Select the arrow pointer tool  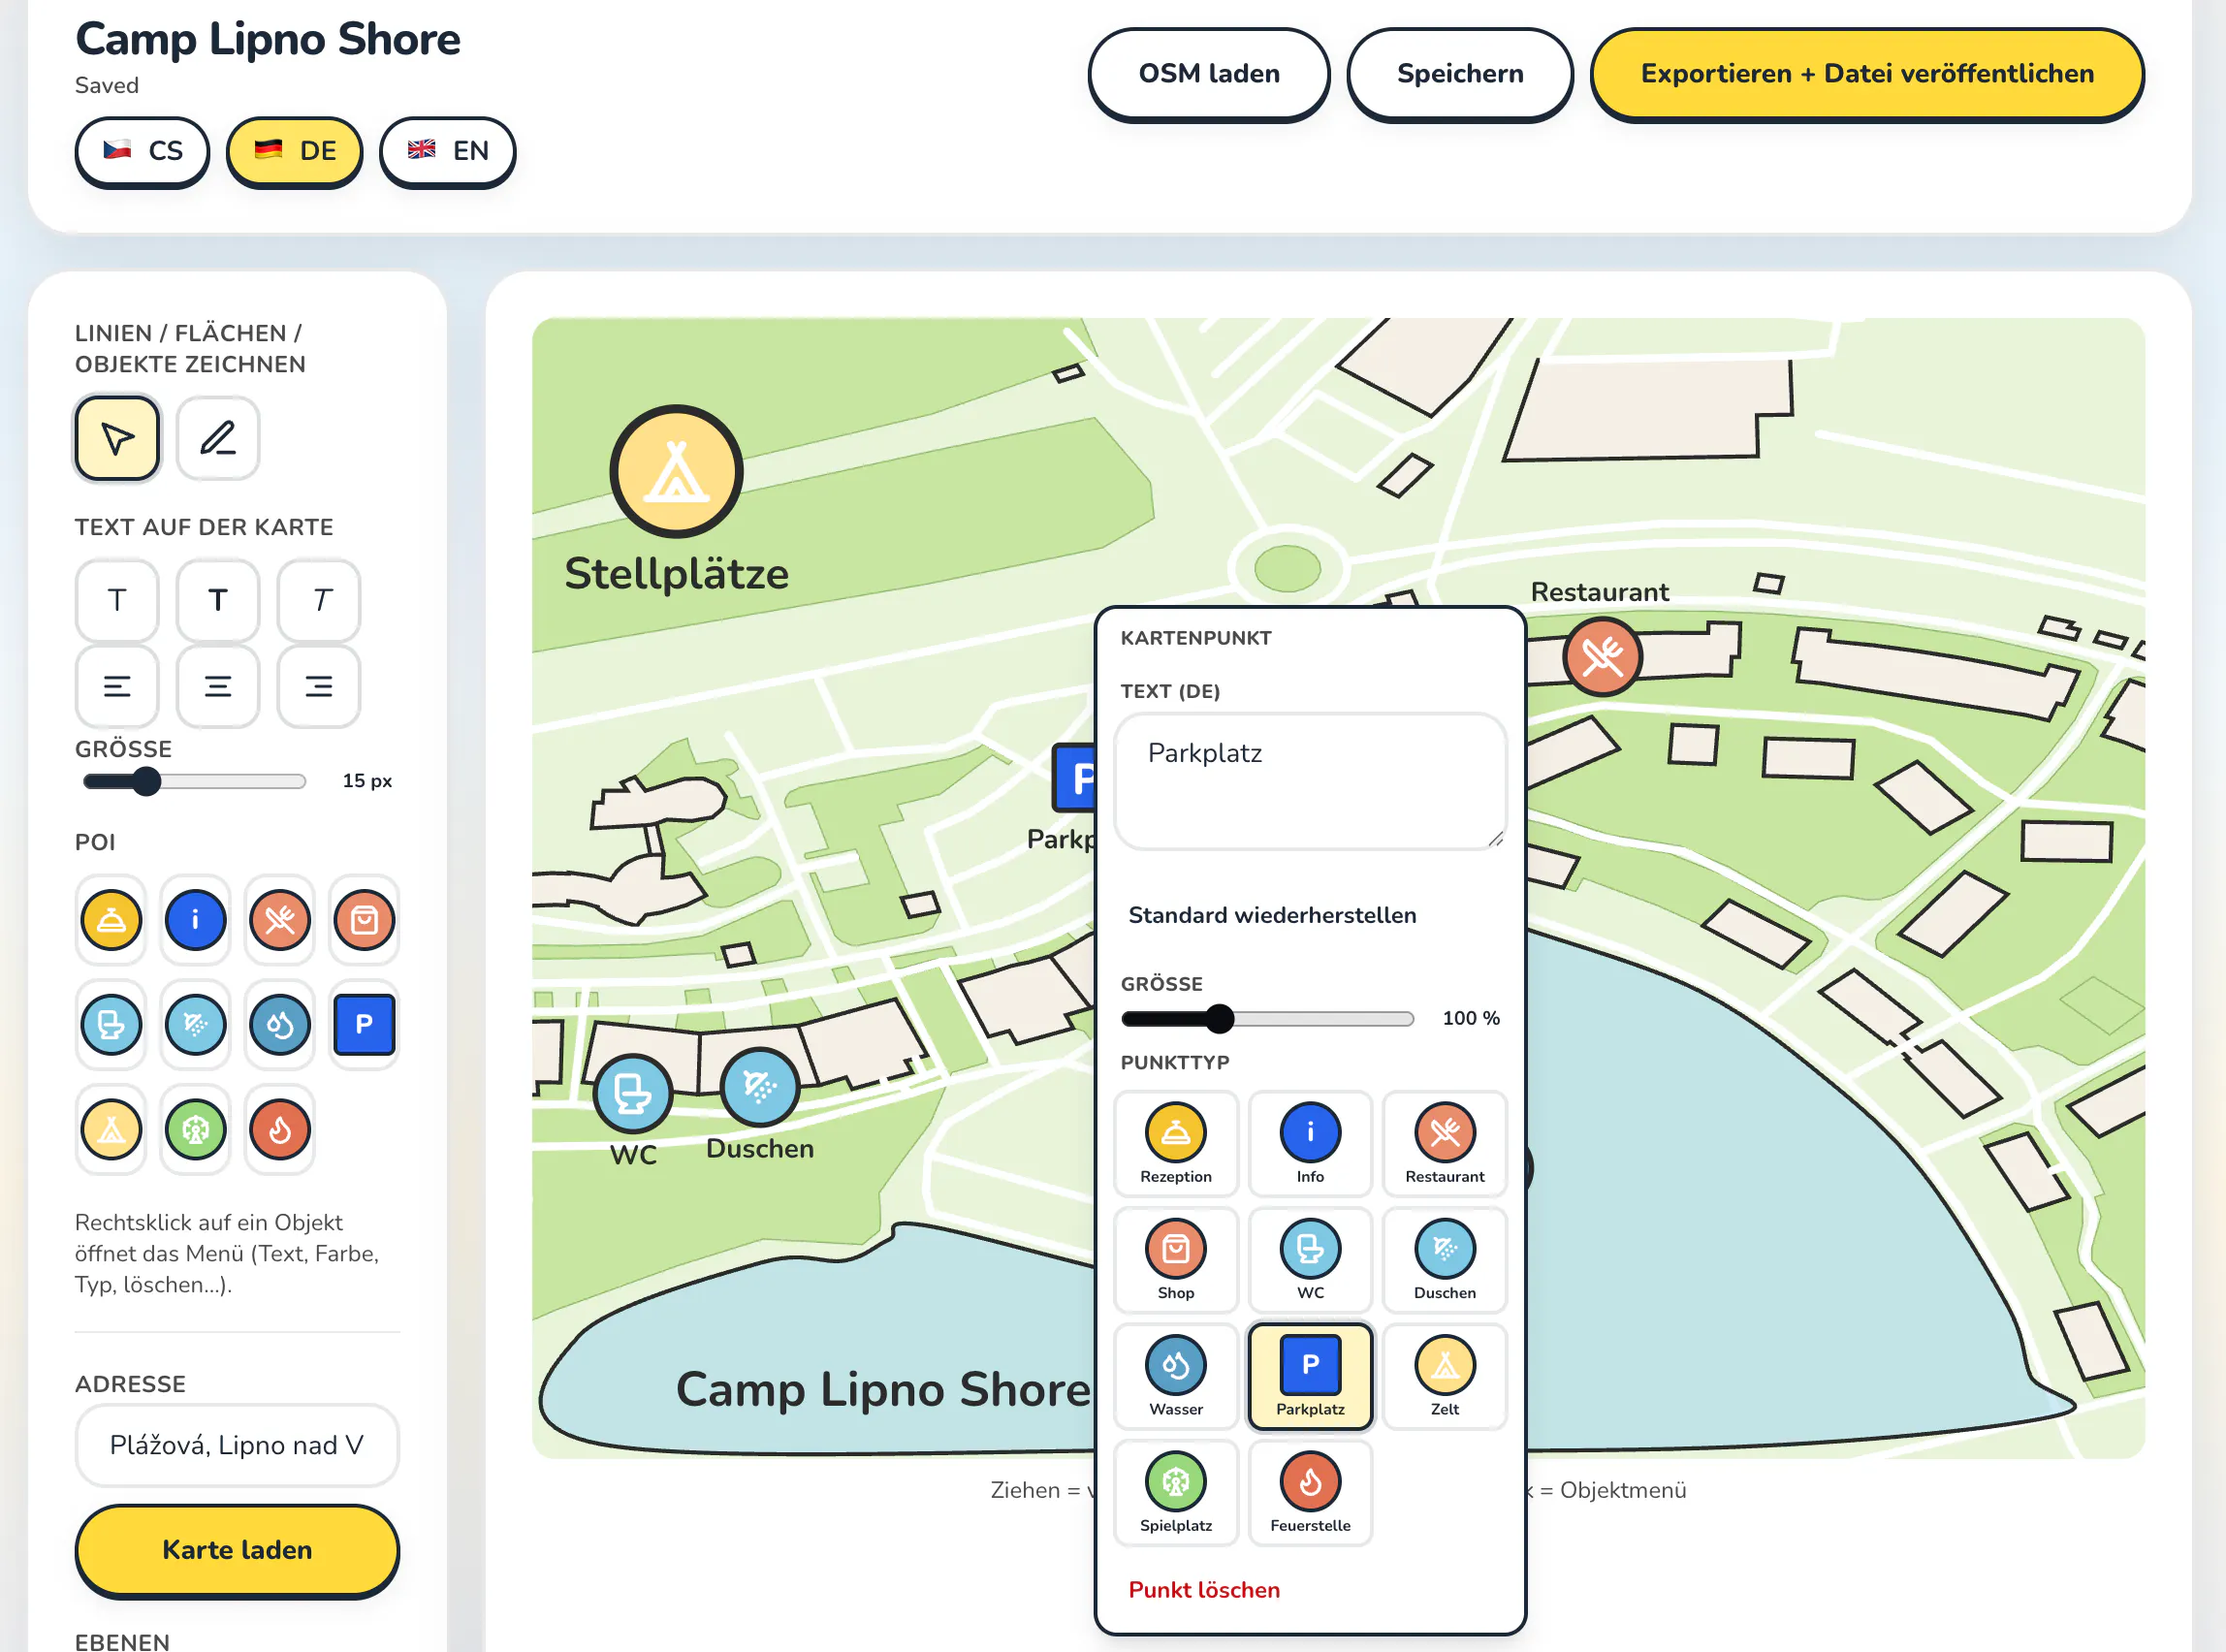point(117,438)
